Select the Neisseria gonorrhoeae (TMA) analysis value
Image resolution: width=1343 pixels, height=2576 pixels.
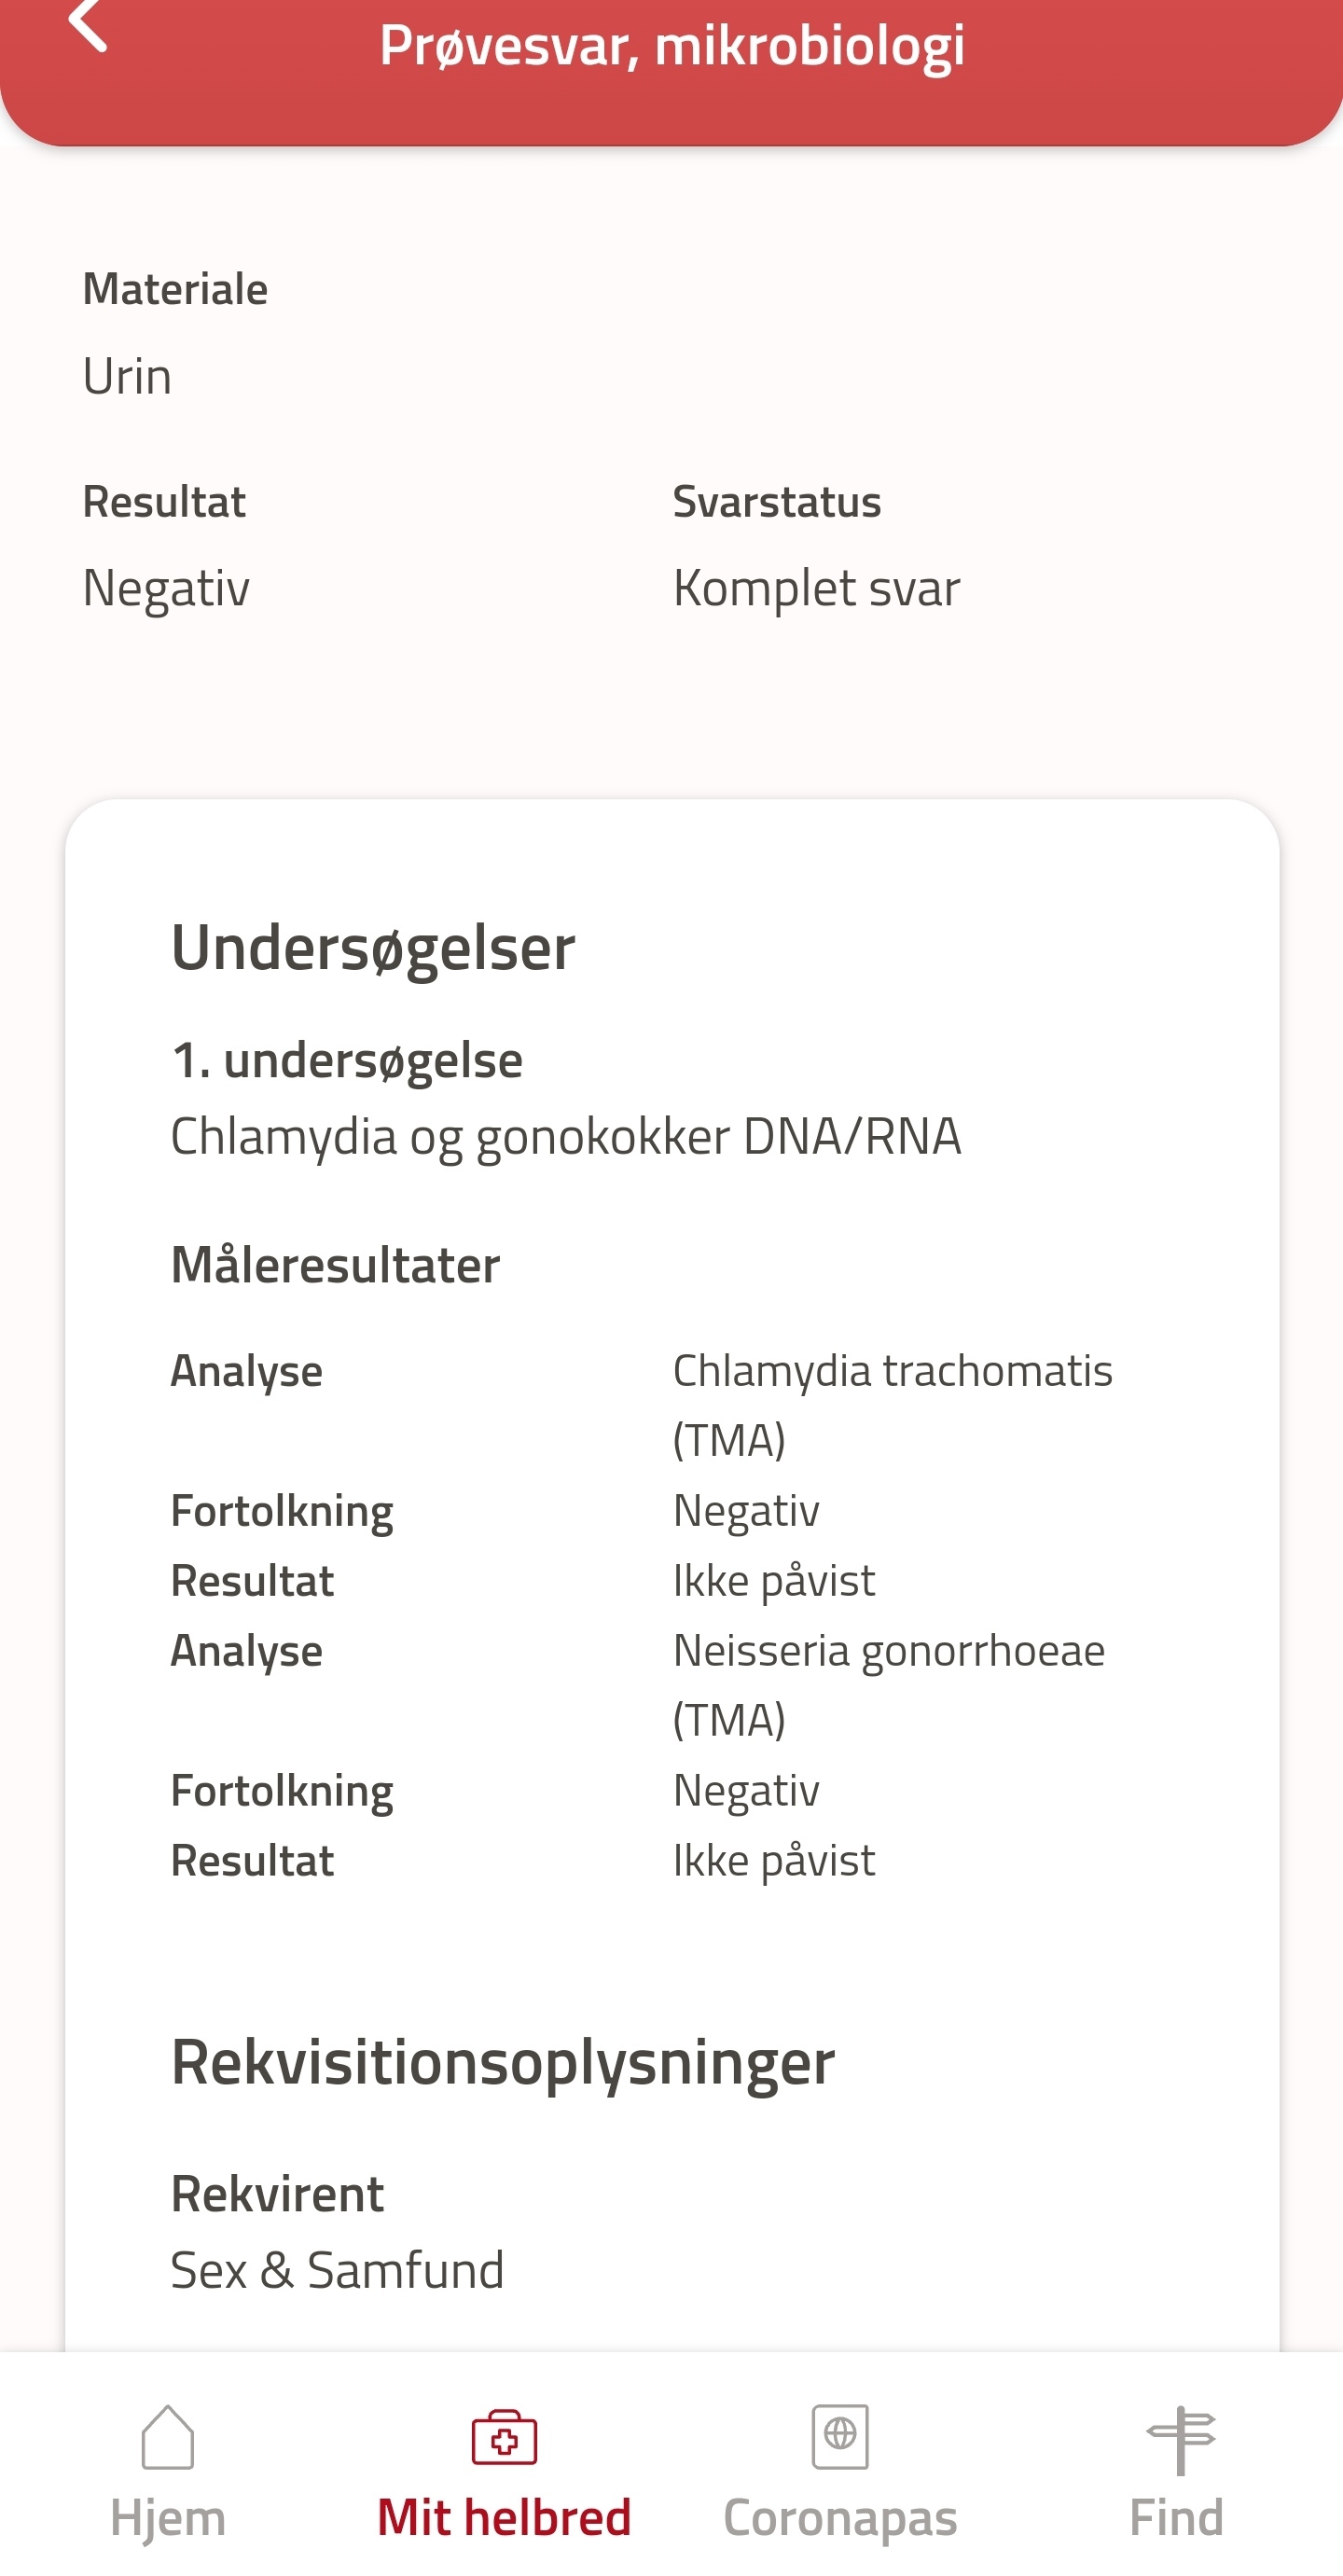point(888,1685)
